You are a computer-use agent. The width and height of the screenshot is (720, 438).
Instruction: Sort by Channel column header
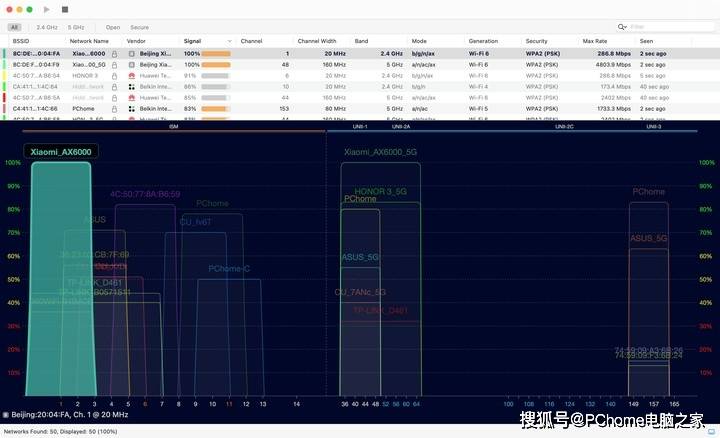[x=251, y=41]
